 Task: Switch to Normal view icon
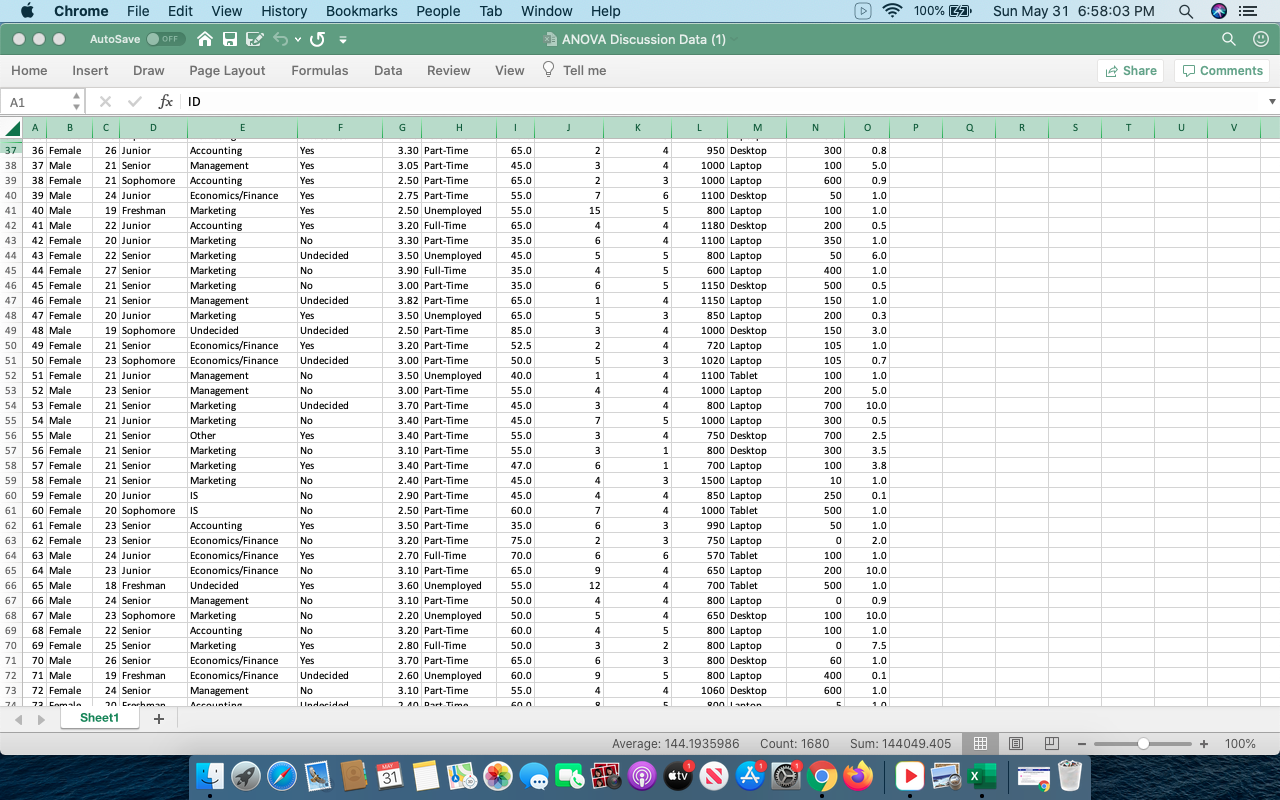(981, 744)
